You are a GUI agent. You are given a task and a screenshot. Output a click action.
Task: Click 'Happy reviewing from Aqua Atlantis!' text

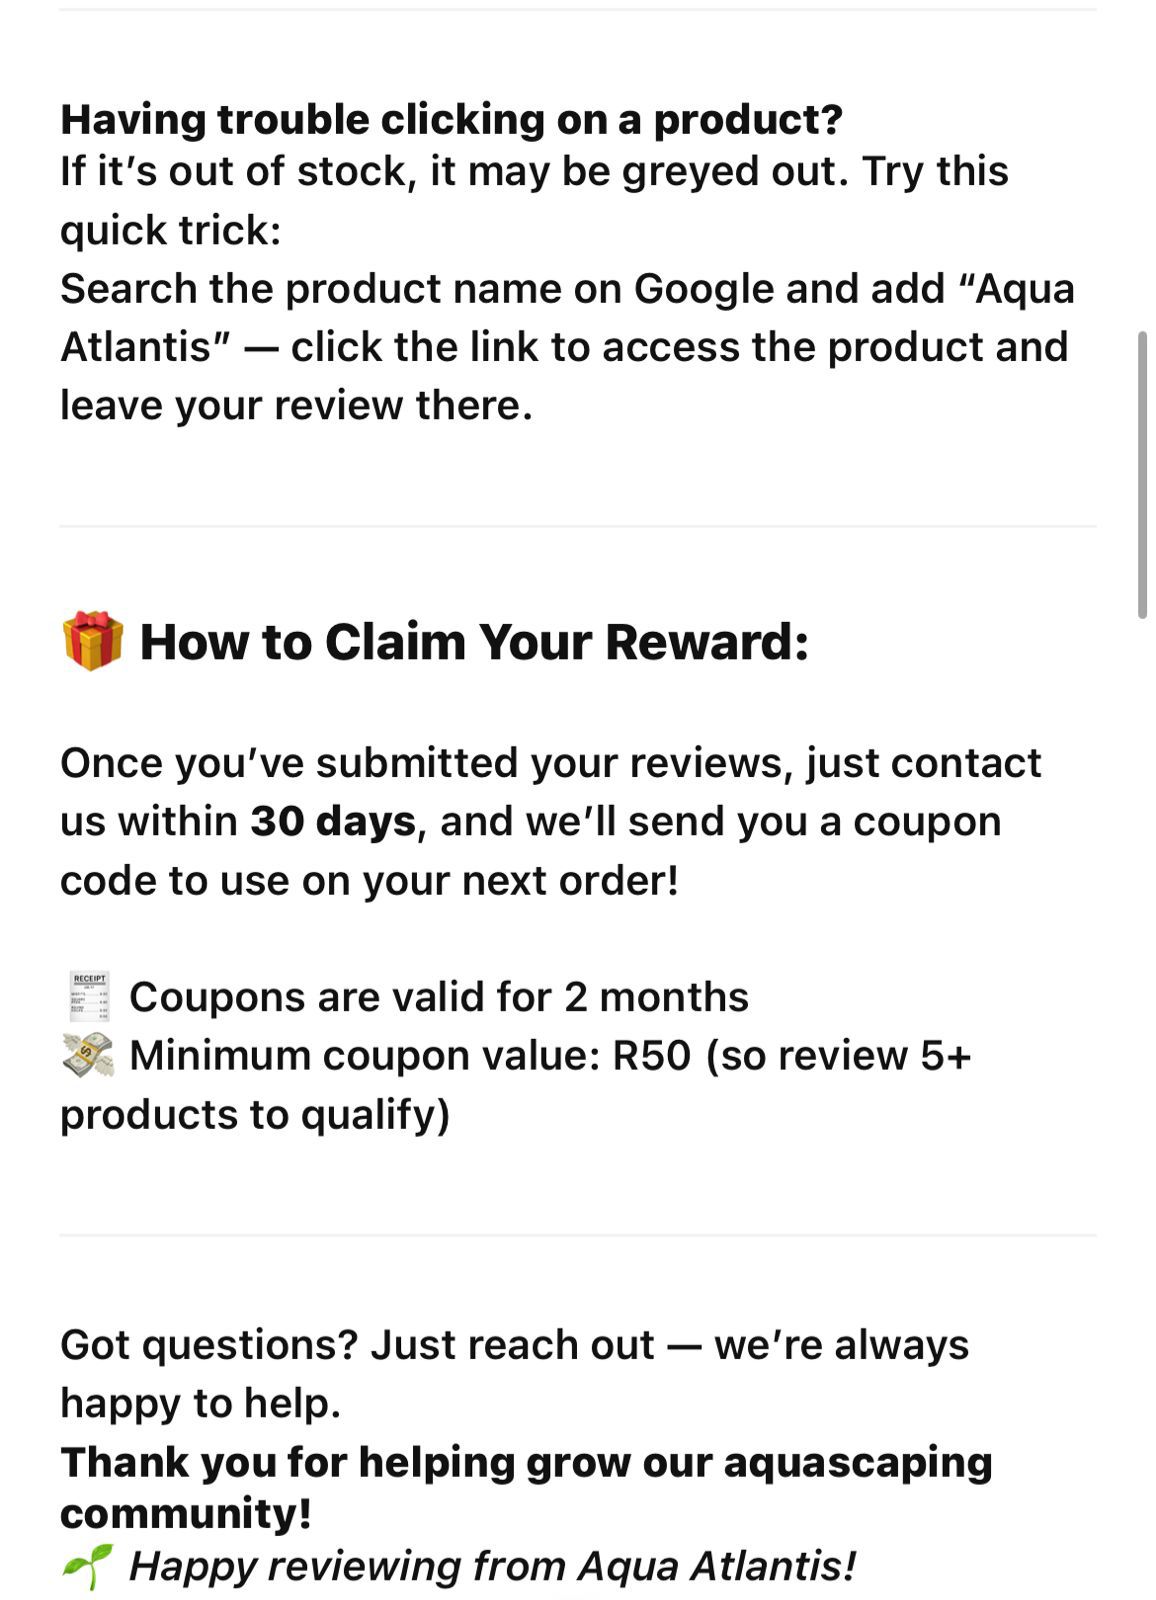click(493, 1566)
